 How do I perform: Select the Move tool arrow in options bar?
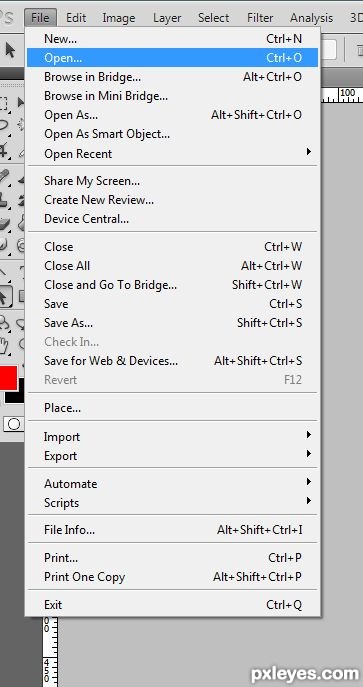pos(10,50)
